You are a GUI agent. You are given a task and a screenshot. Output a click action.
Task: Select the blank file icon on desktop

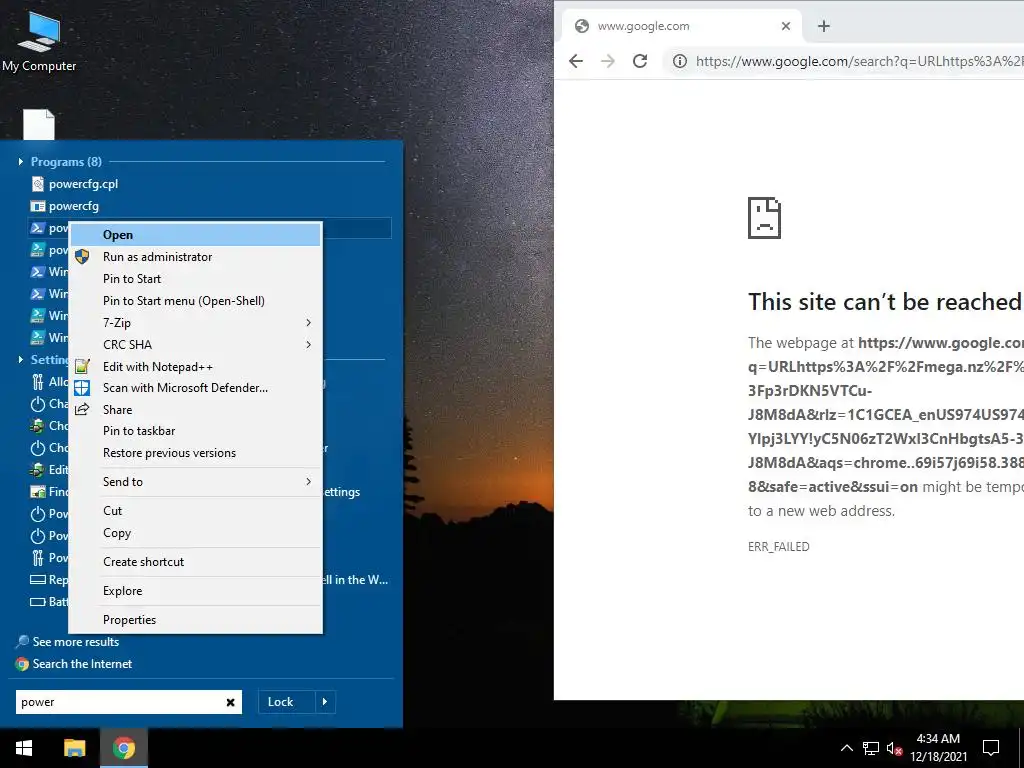click(39, 124)
